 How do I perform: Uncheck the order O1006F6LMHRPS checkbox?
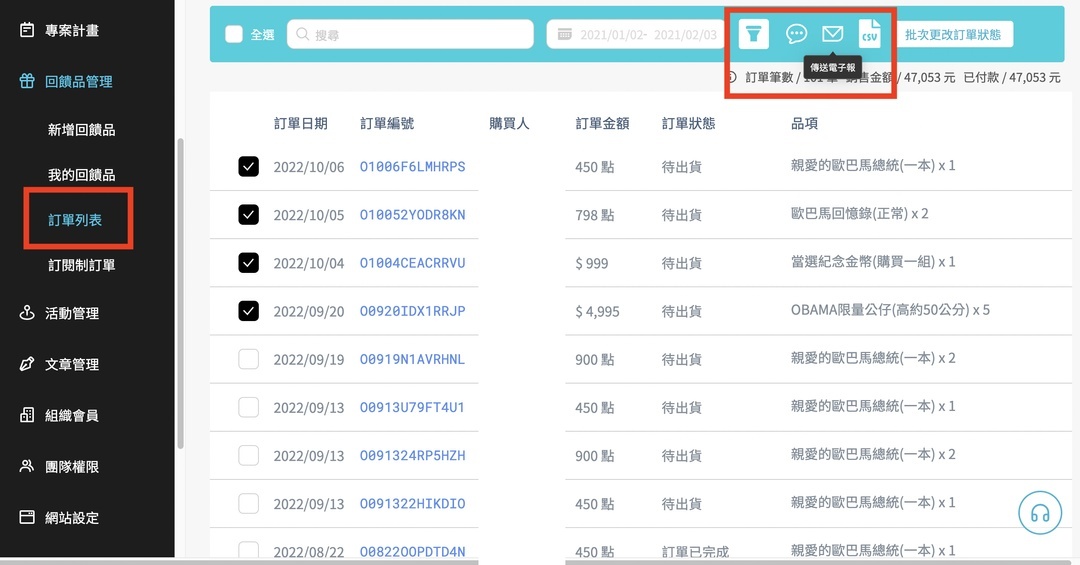click(x=248, y=167)
